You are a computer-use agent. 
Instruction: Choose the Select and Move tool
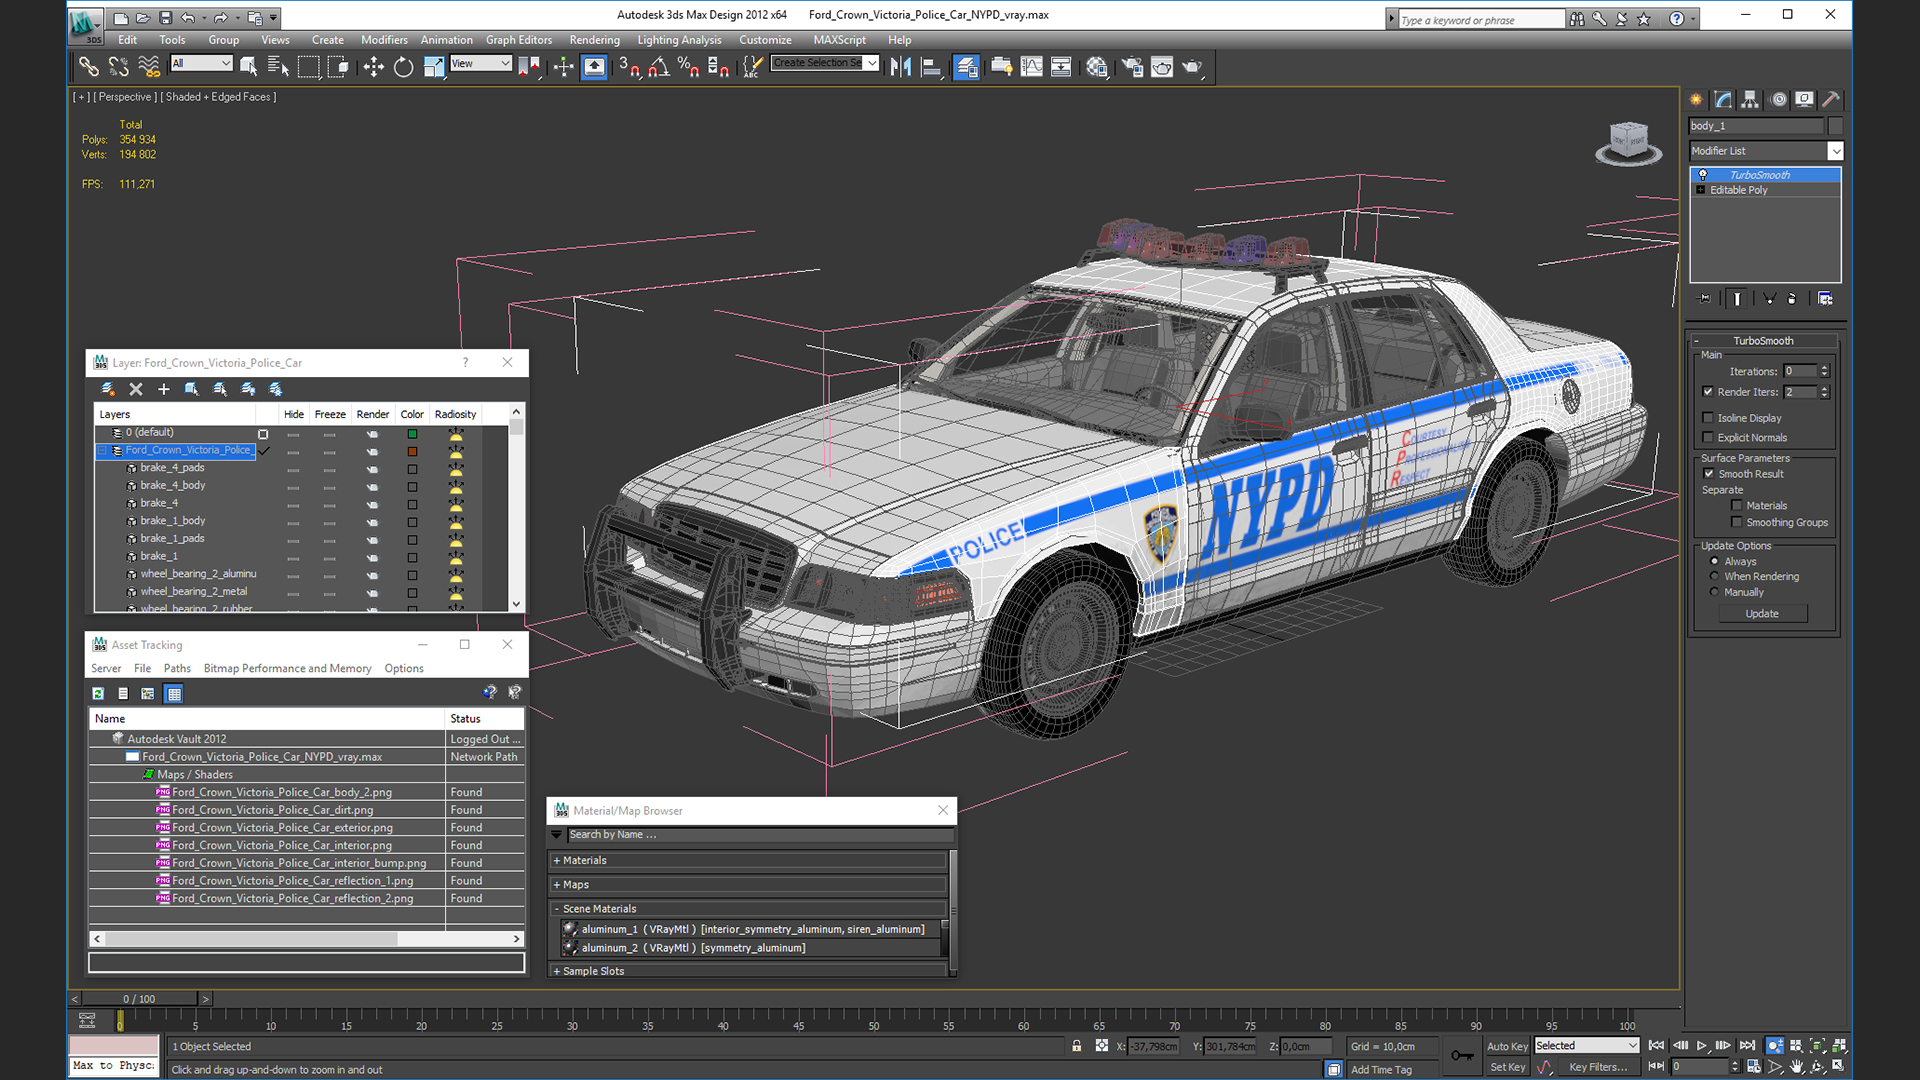(373, 67)
